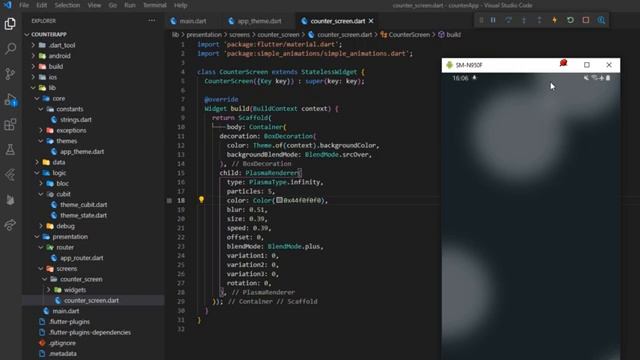Select counter_screen.dart in the explorer tree
The height and width of the screenshot is (360, 640).
point(91,300)
